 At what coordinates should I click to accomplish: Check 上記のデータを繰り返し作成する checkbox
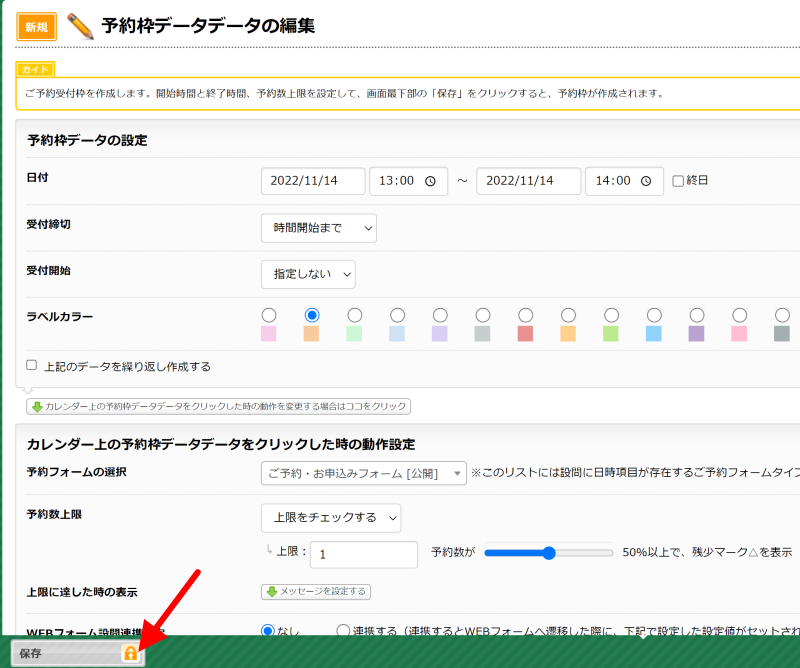pos(32,365)
